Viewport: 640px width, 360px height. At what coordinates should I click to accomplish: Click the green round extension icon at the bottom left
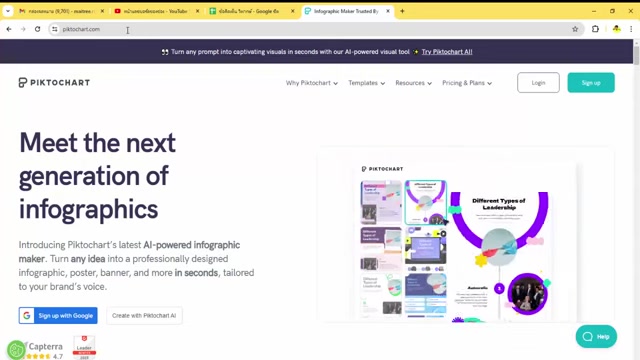click(x=16, y=350)
